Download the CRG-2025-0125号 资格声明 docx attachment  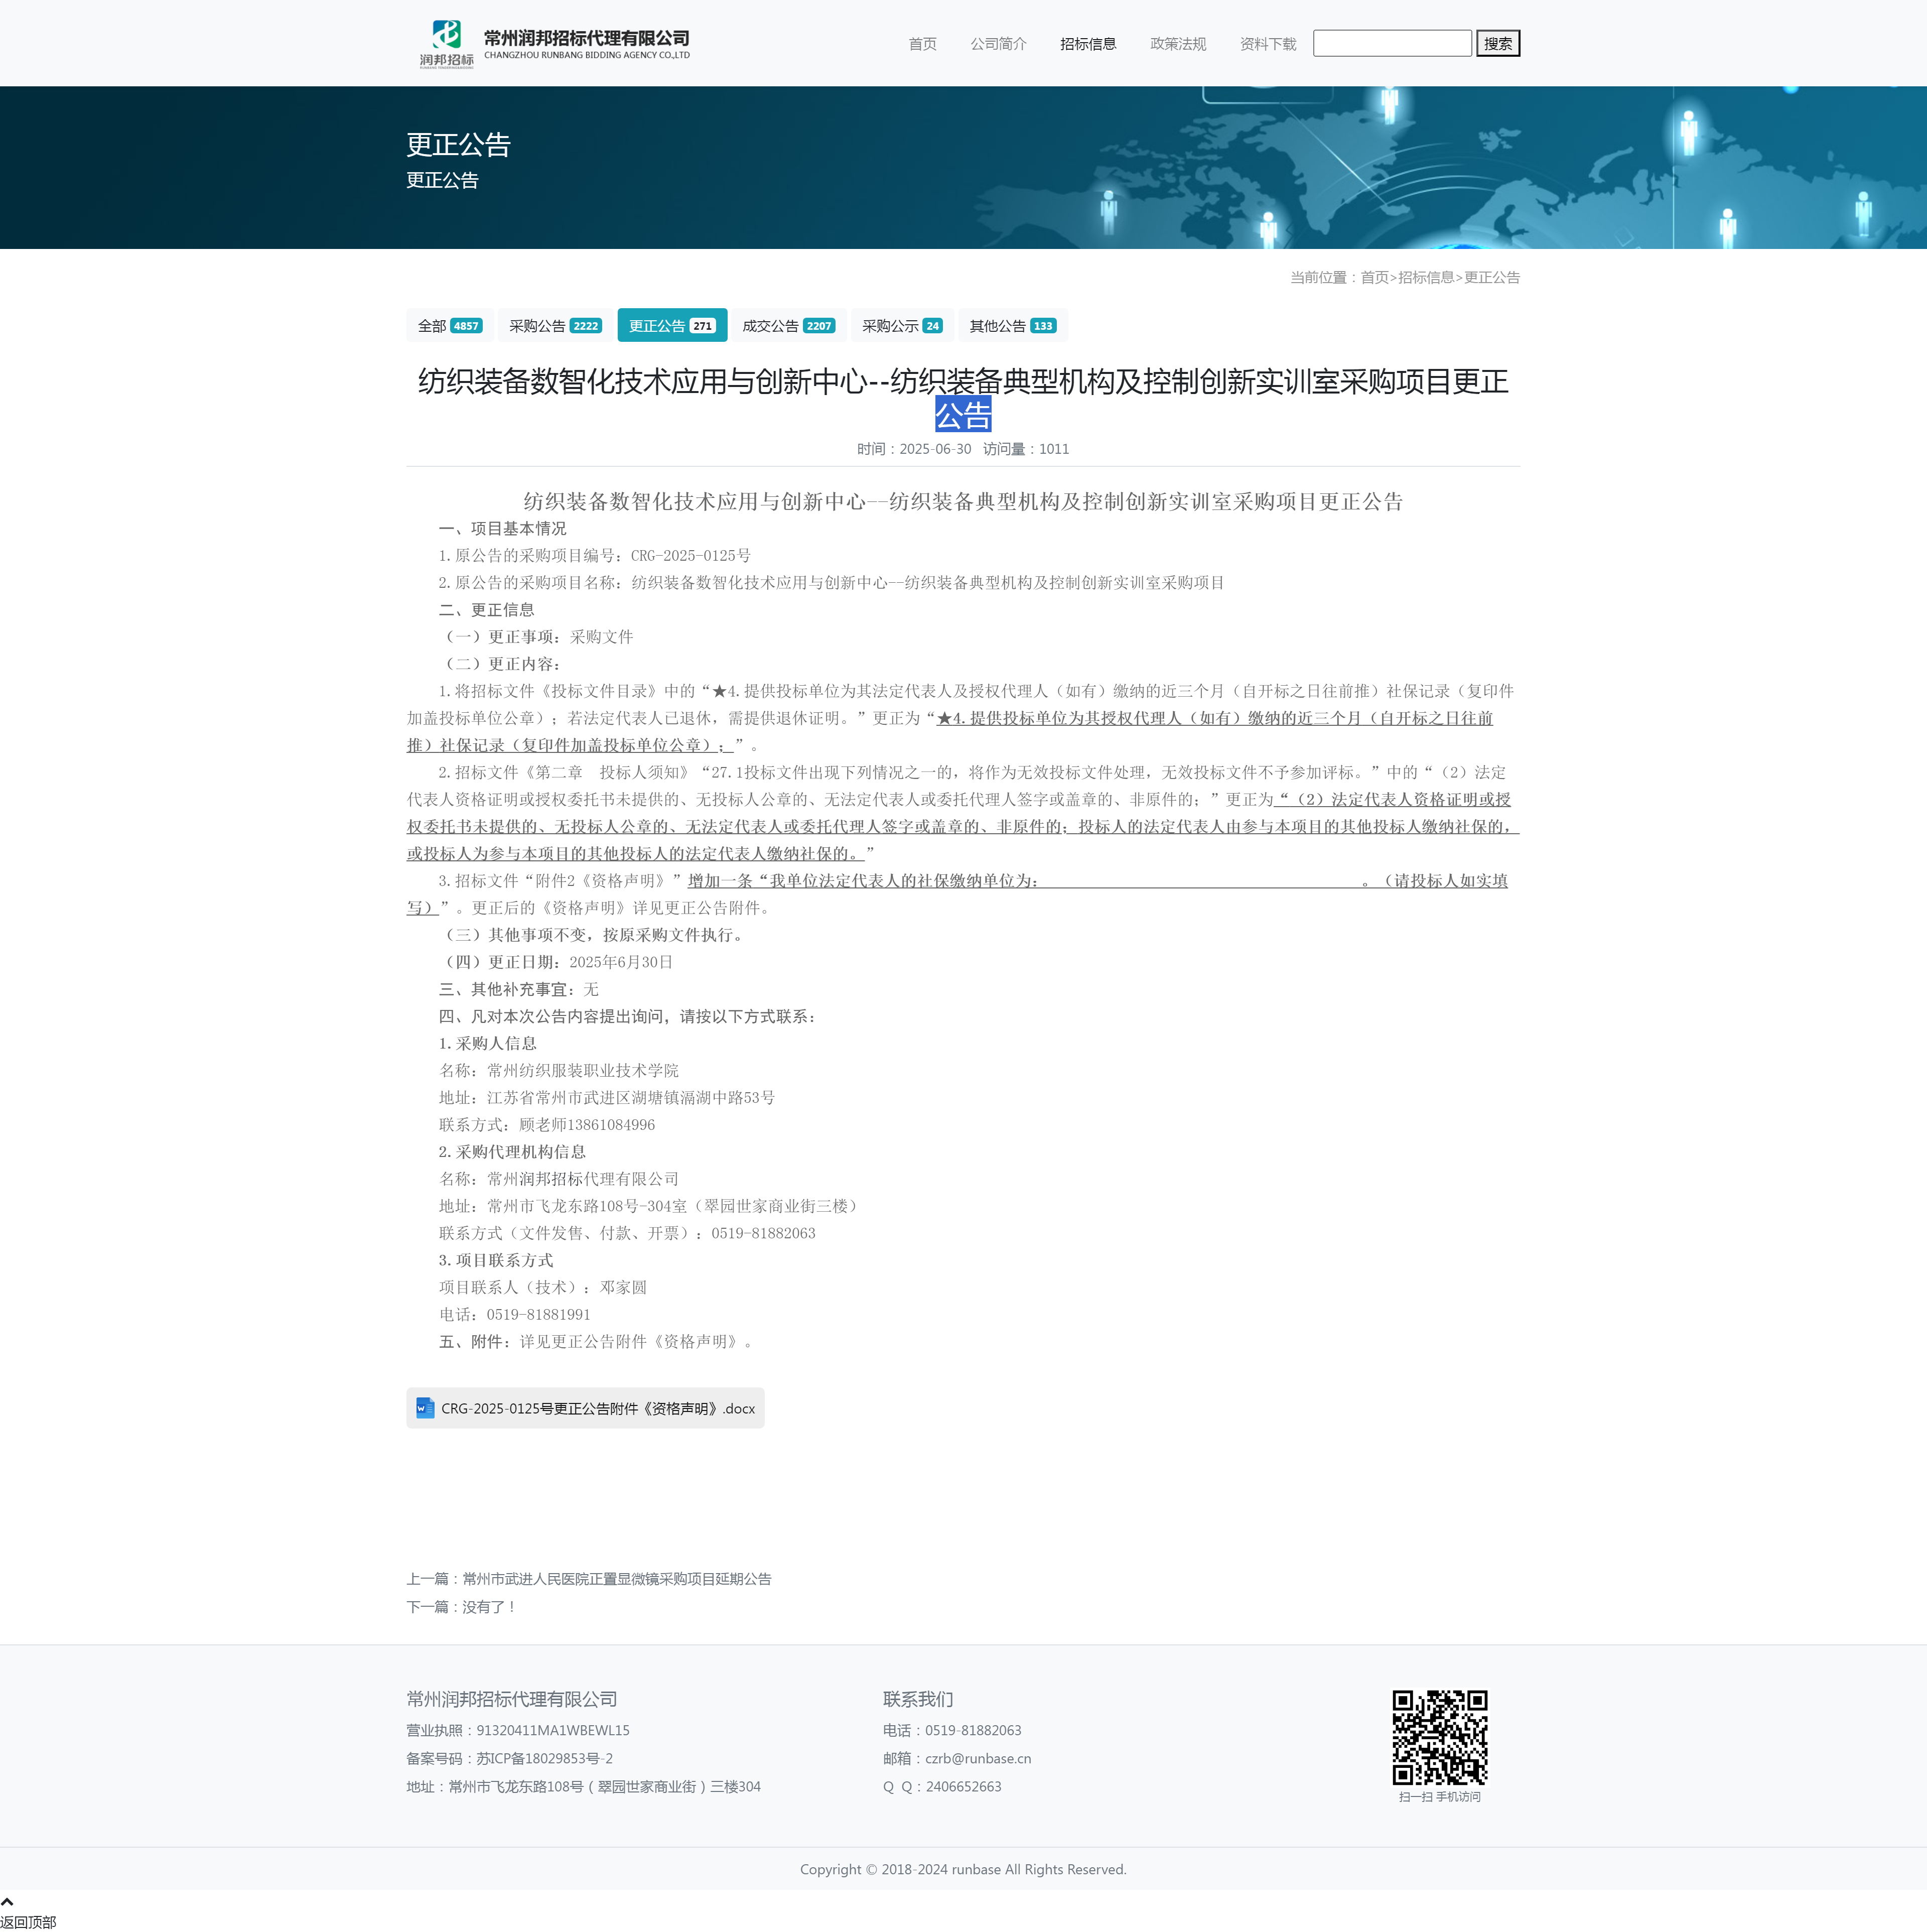tap(597, 1408)
